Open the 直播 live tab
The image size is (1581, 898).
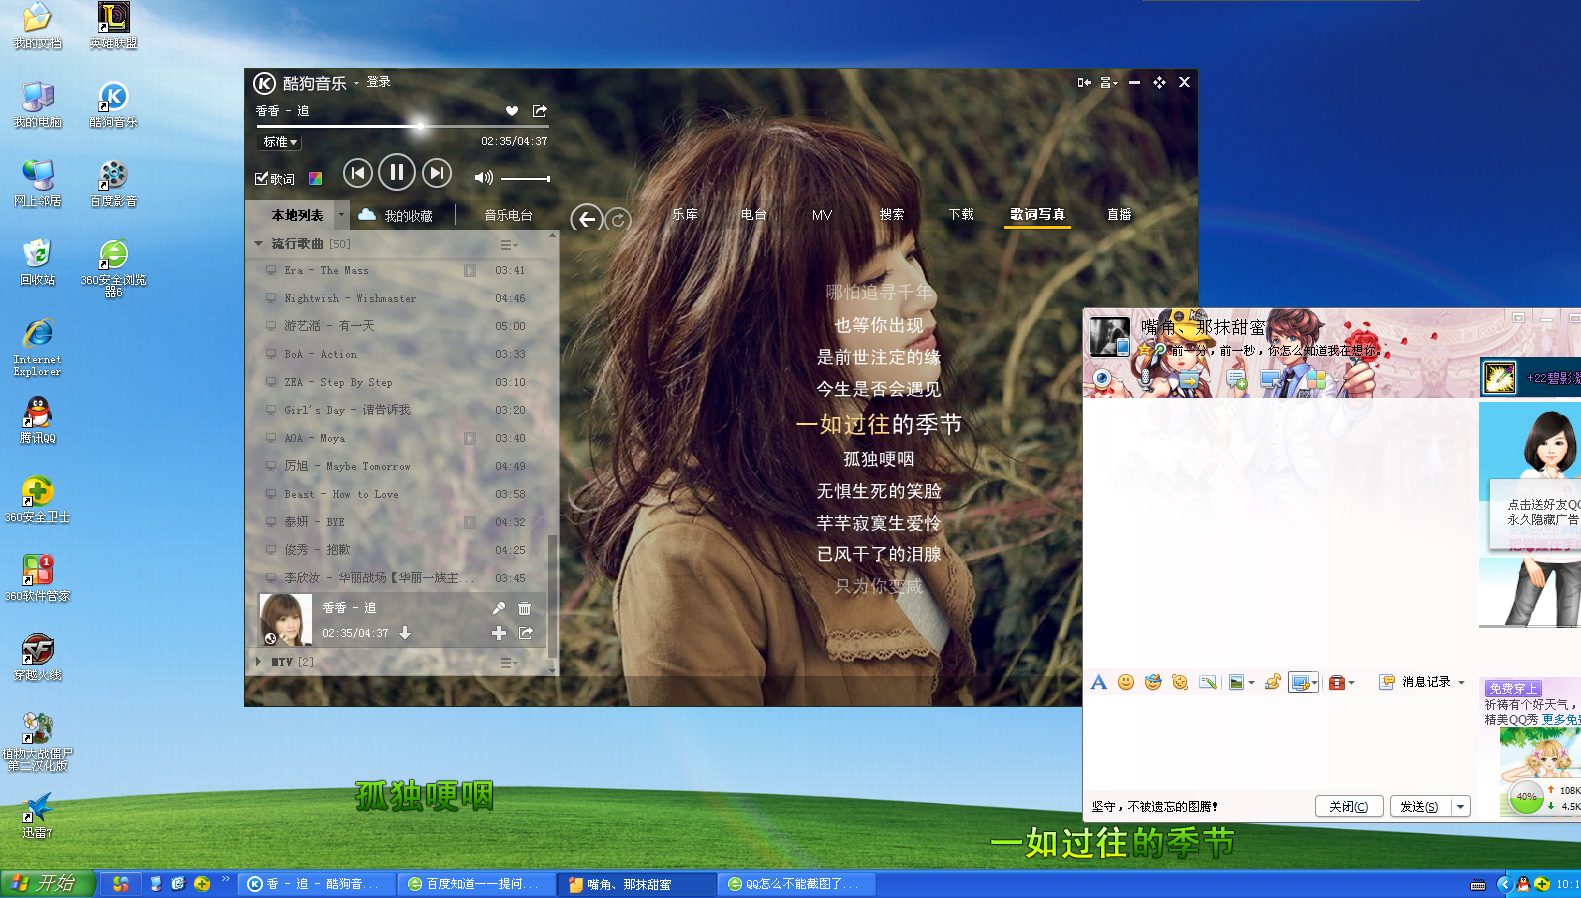point(1119,214)
